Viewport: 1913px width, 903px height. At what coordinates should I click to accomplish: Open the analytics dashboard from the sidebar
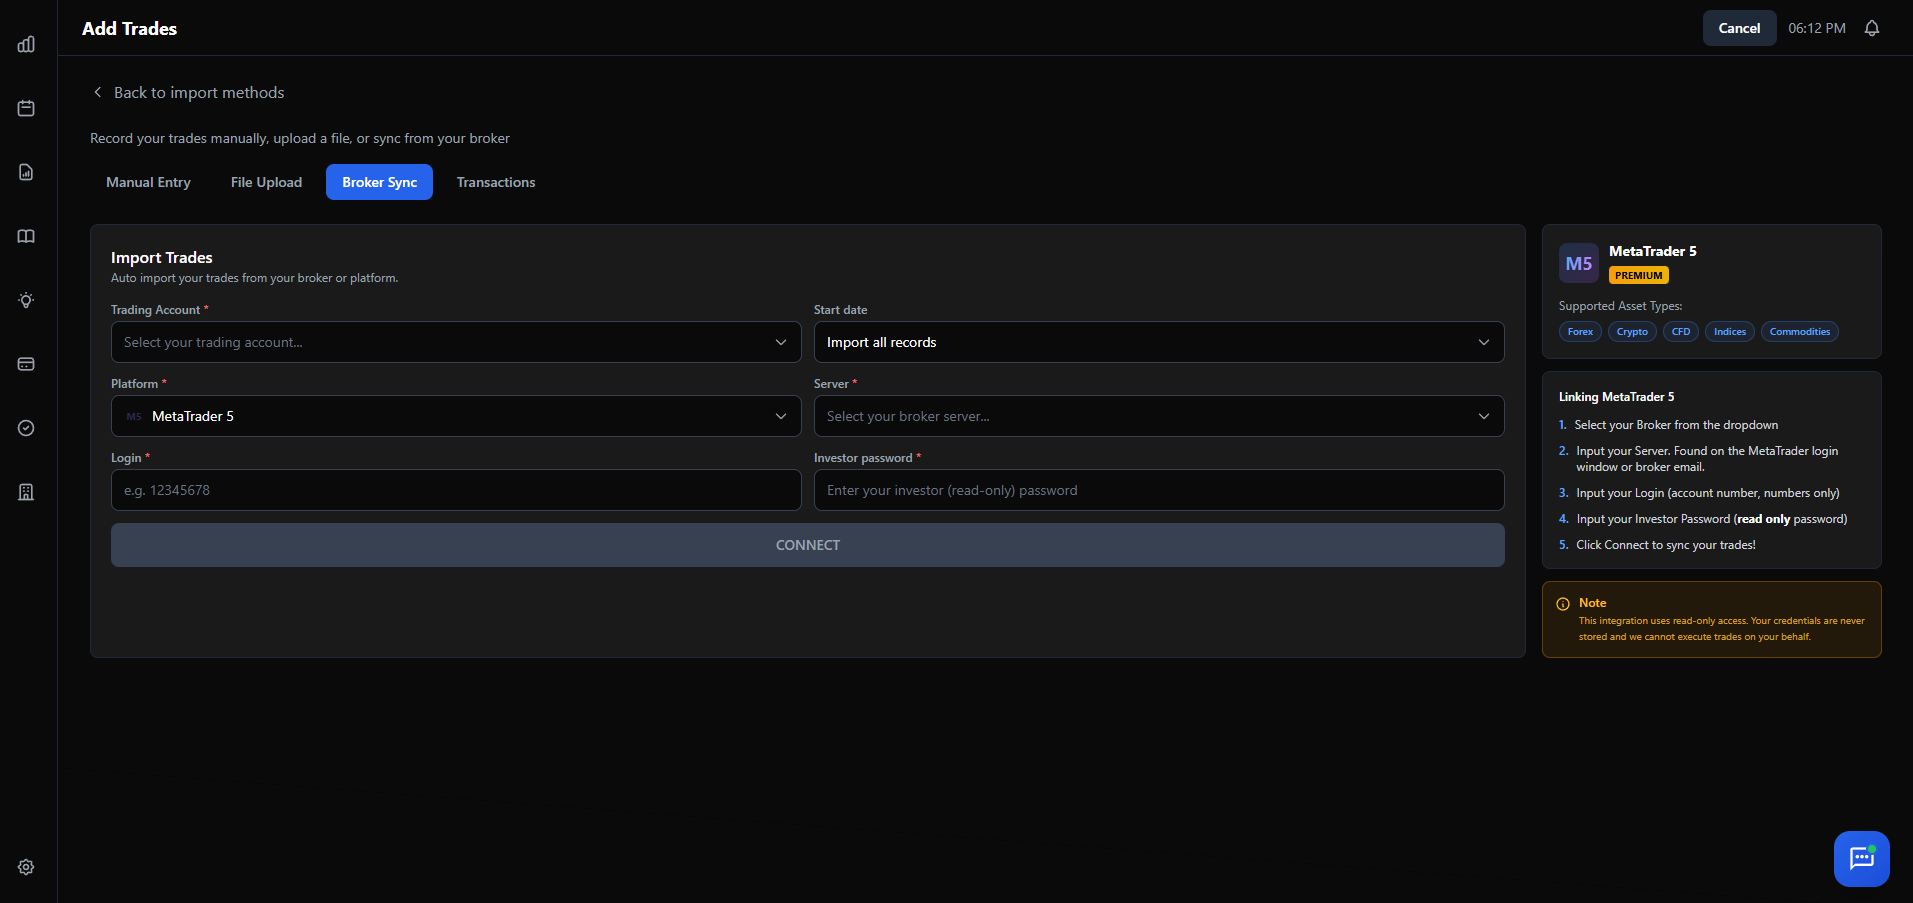click(25, 44)
